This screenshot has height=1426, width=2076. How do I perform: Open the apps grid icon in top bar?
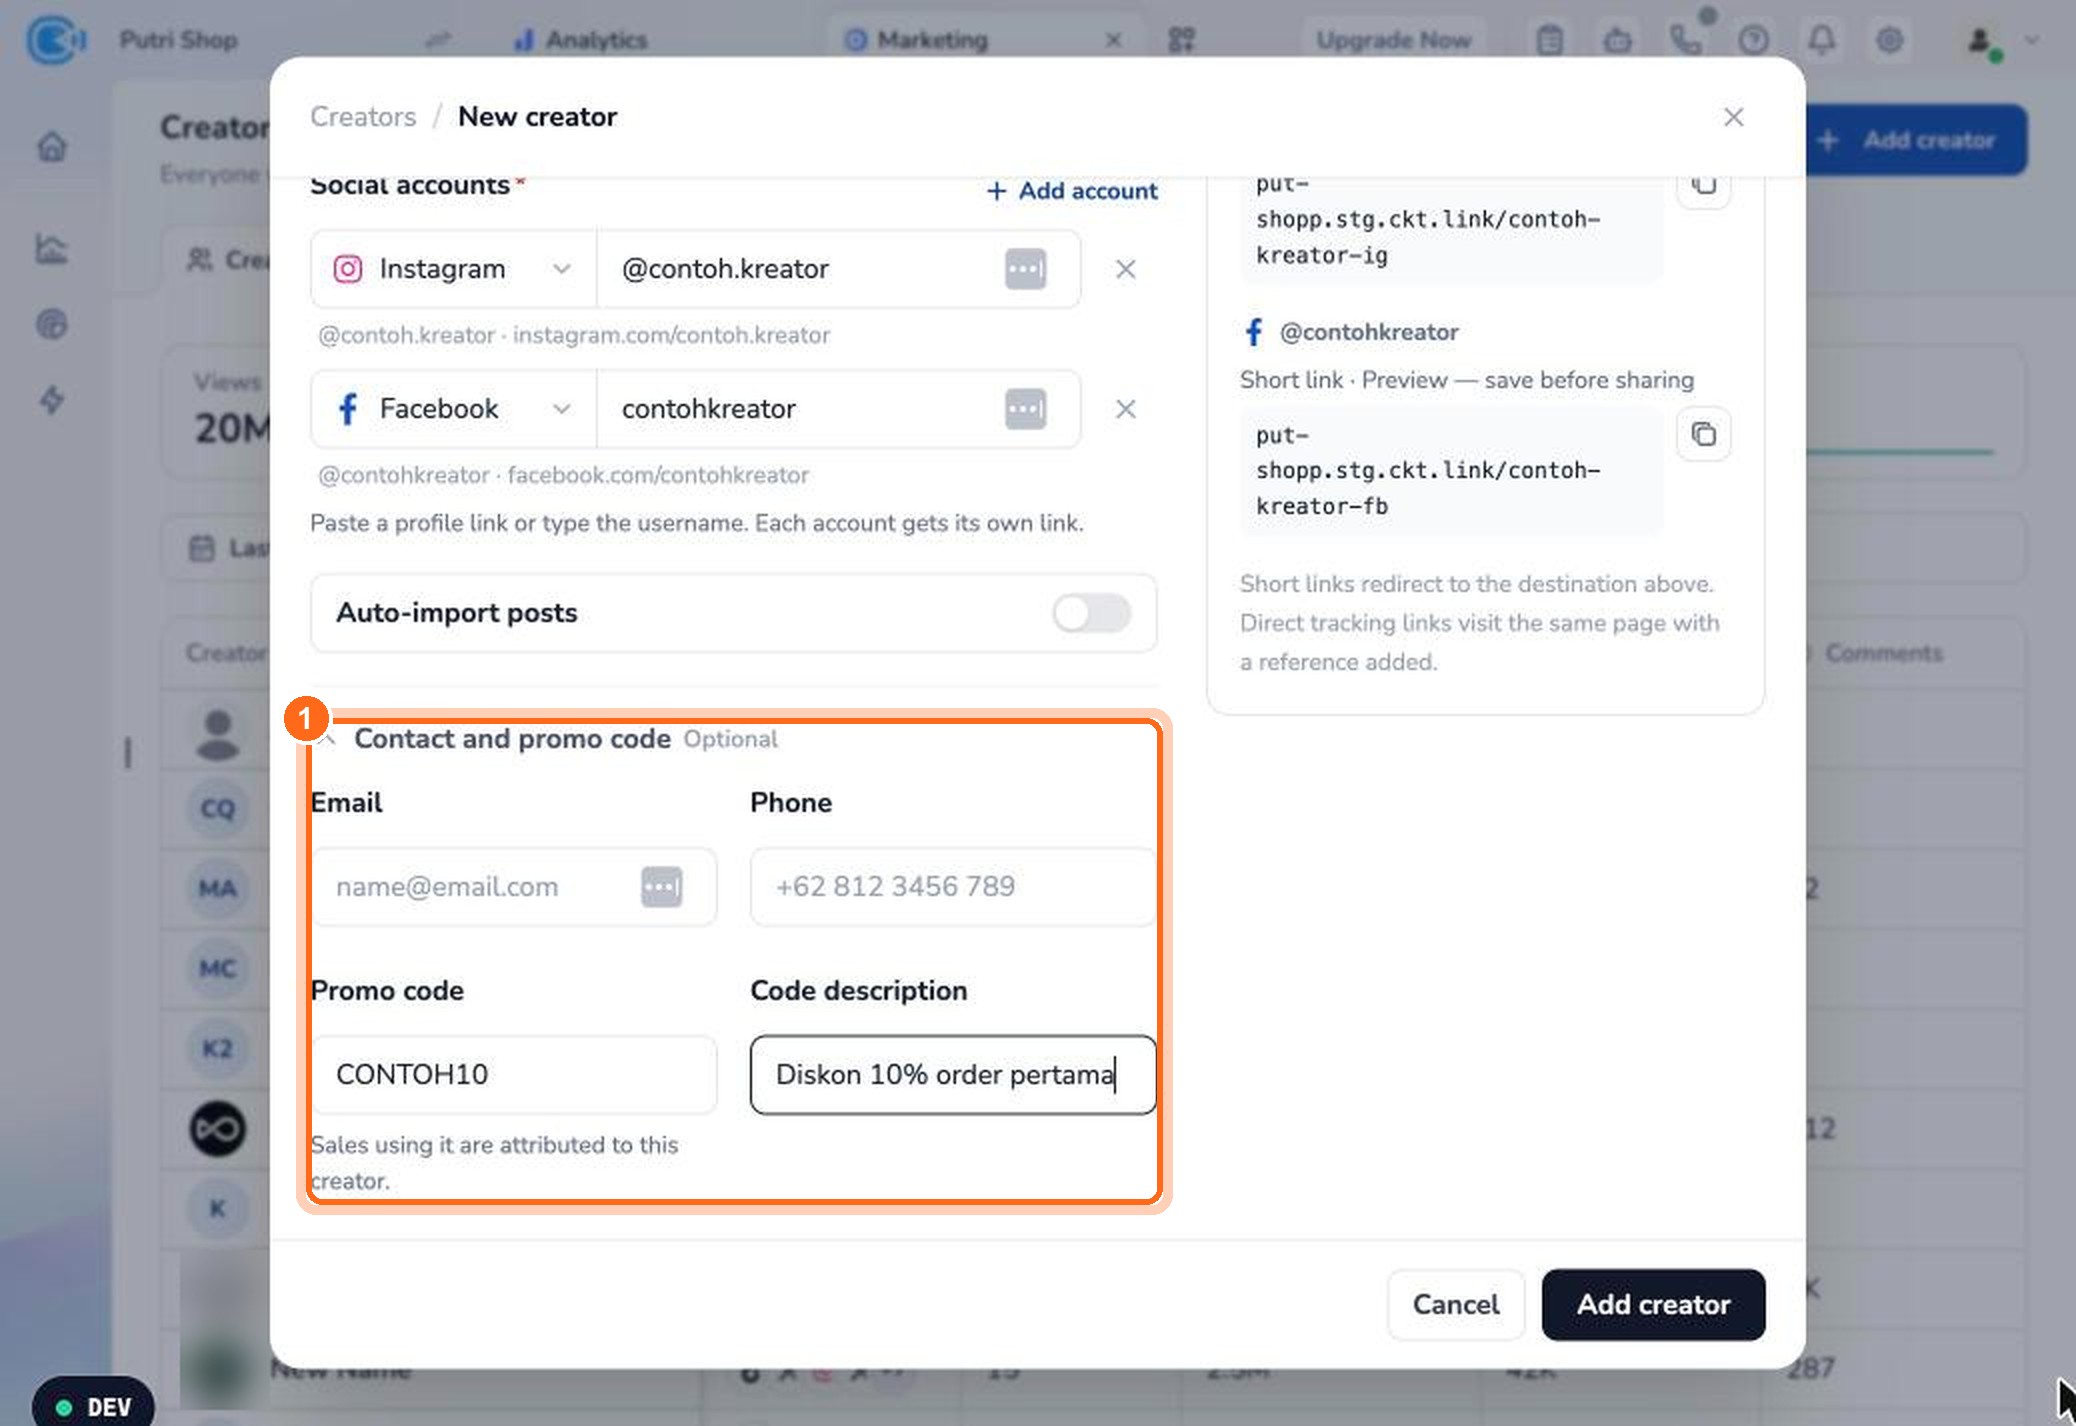tap(1181, 40)
